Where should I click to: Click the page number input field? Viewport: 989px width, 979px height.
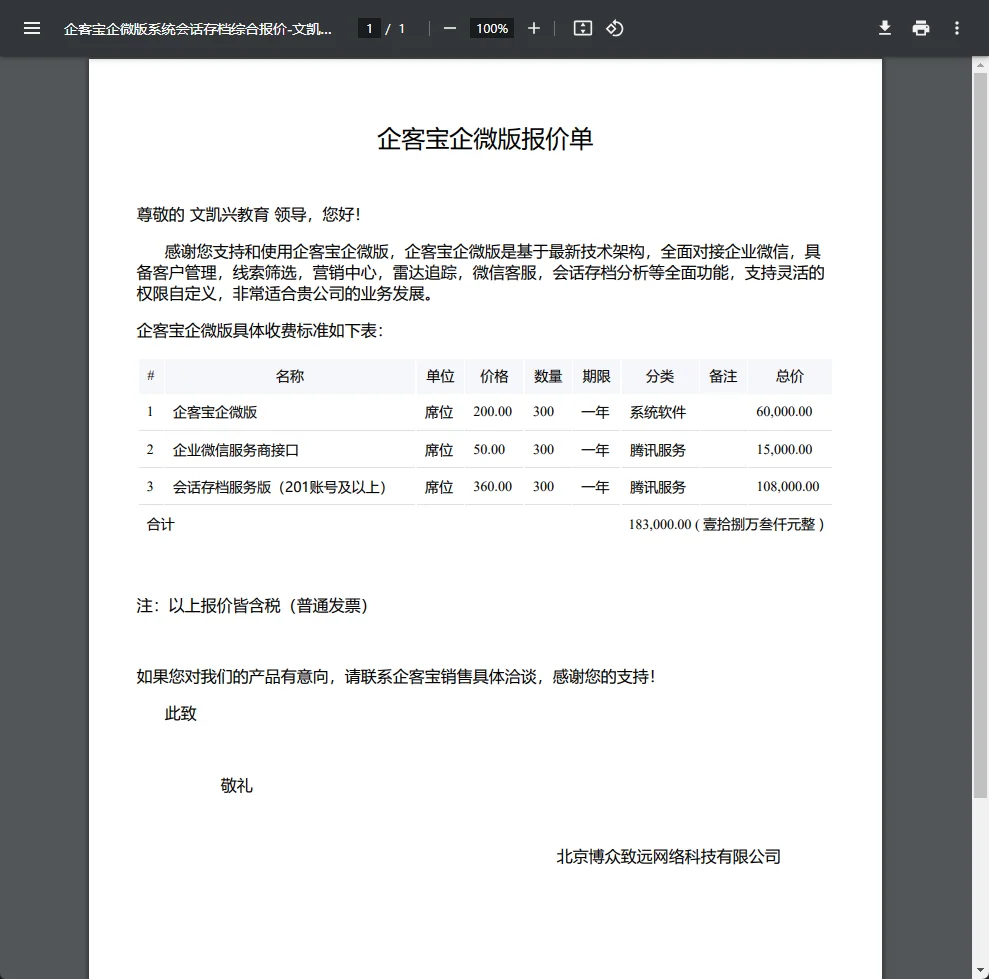tap(369, 28)
